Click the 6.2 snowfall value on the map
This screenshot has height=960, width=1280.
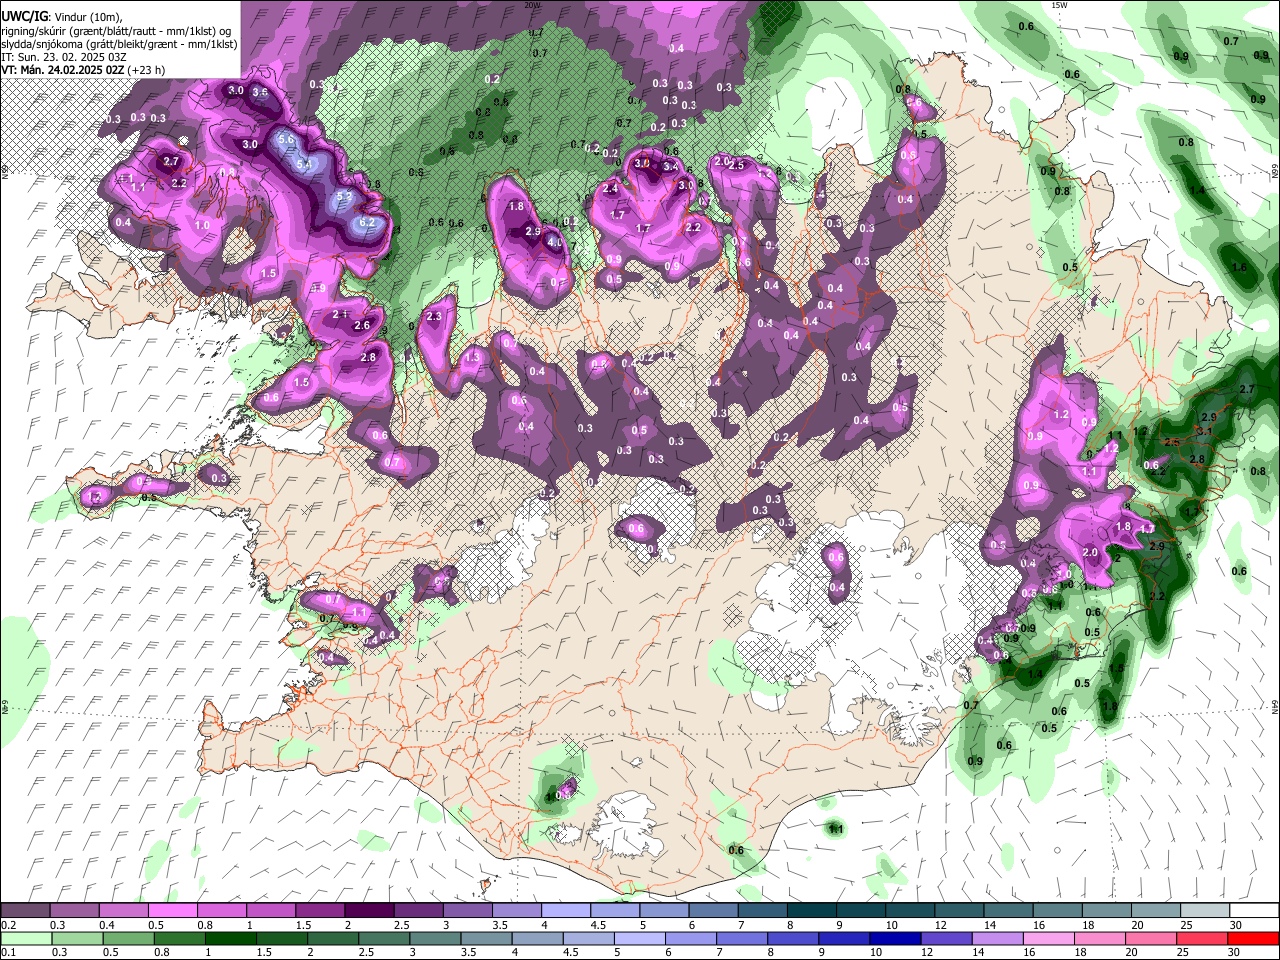pyautogui.click(x=366, y=222)
